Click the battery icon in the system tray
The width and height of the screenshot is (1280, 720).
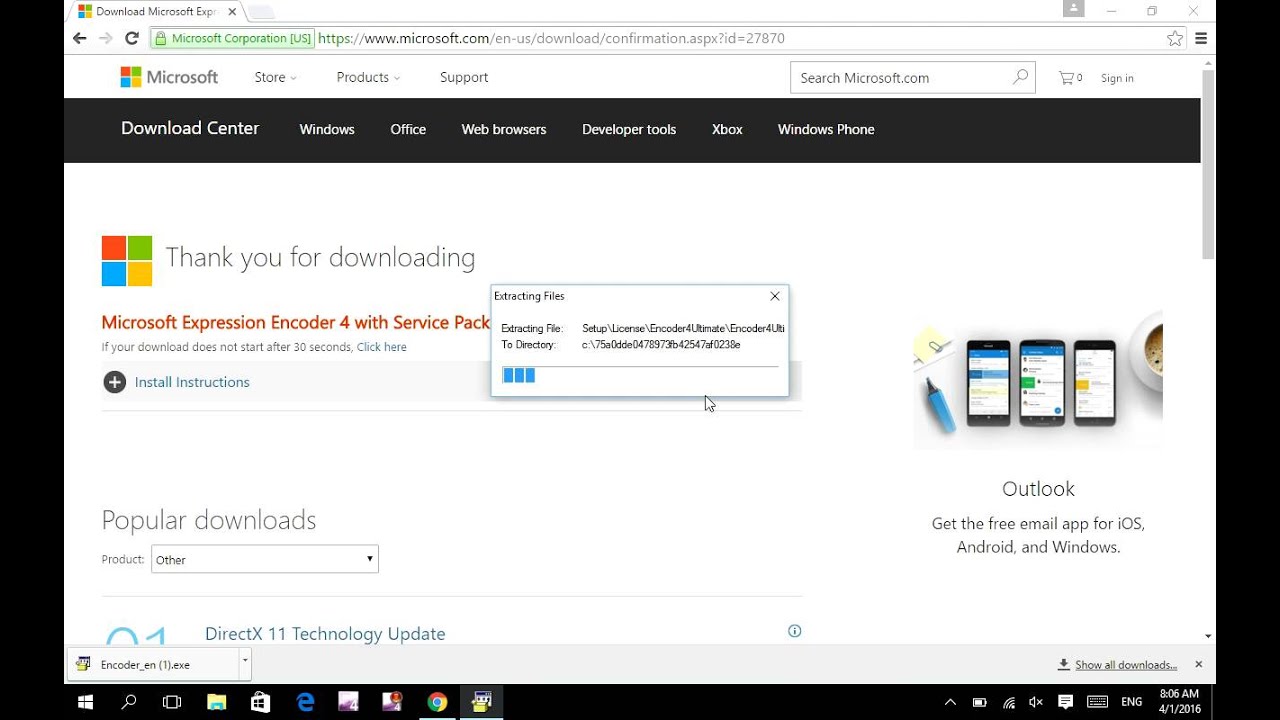tap(979, 702)
